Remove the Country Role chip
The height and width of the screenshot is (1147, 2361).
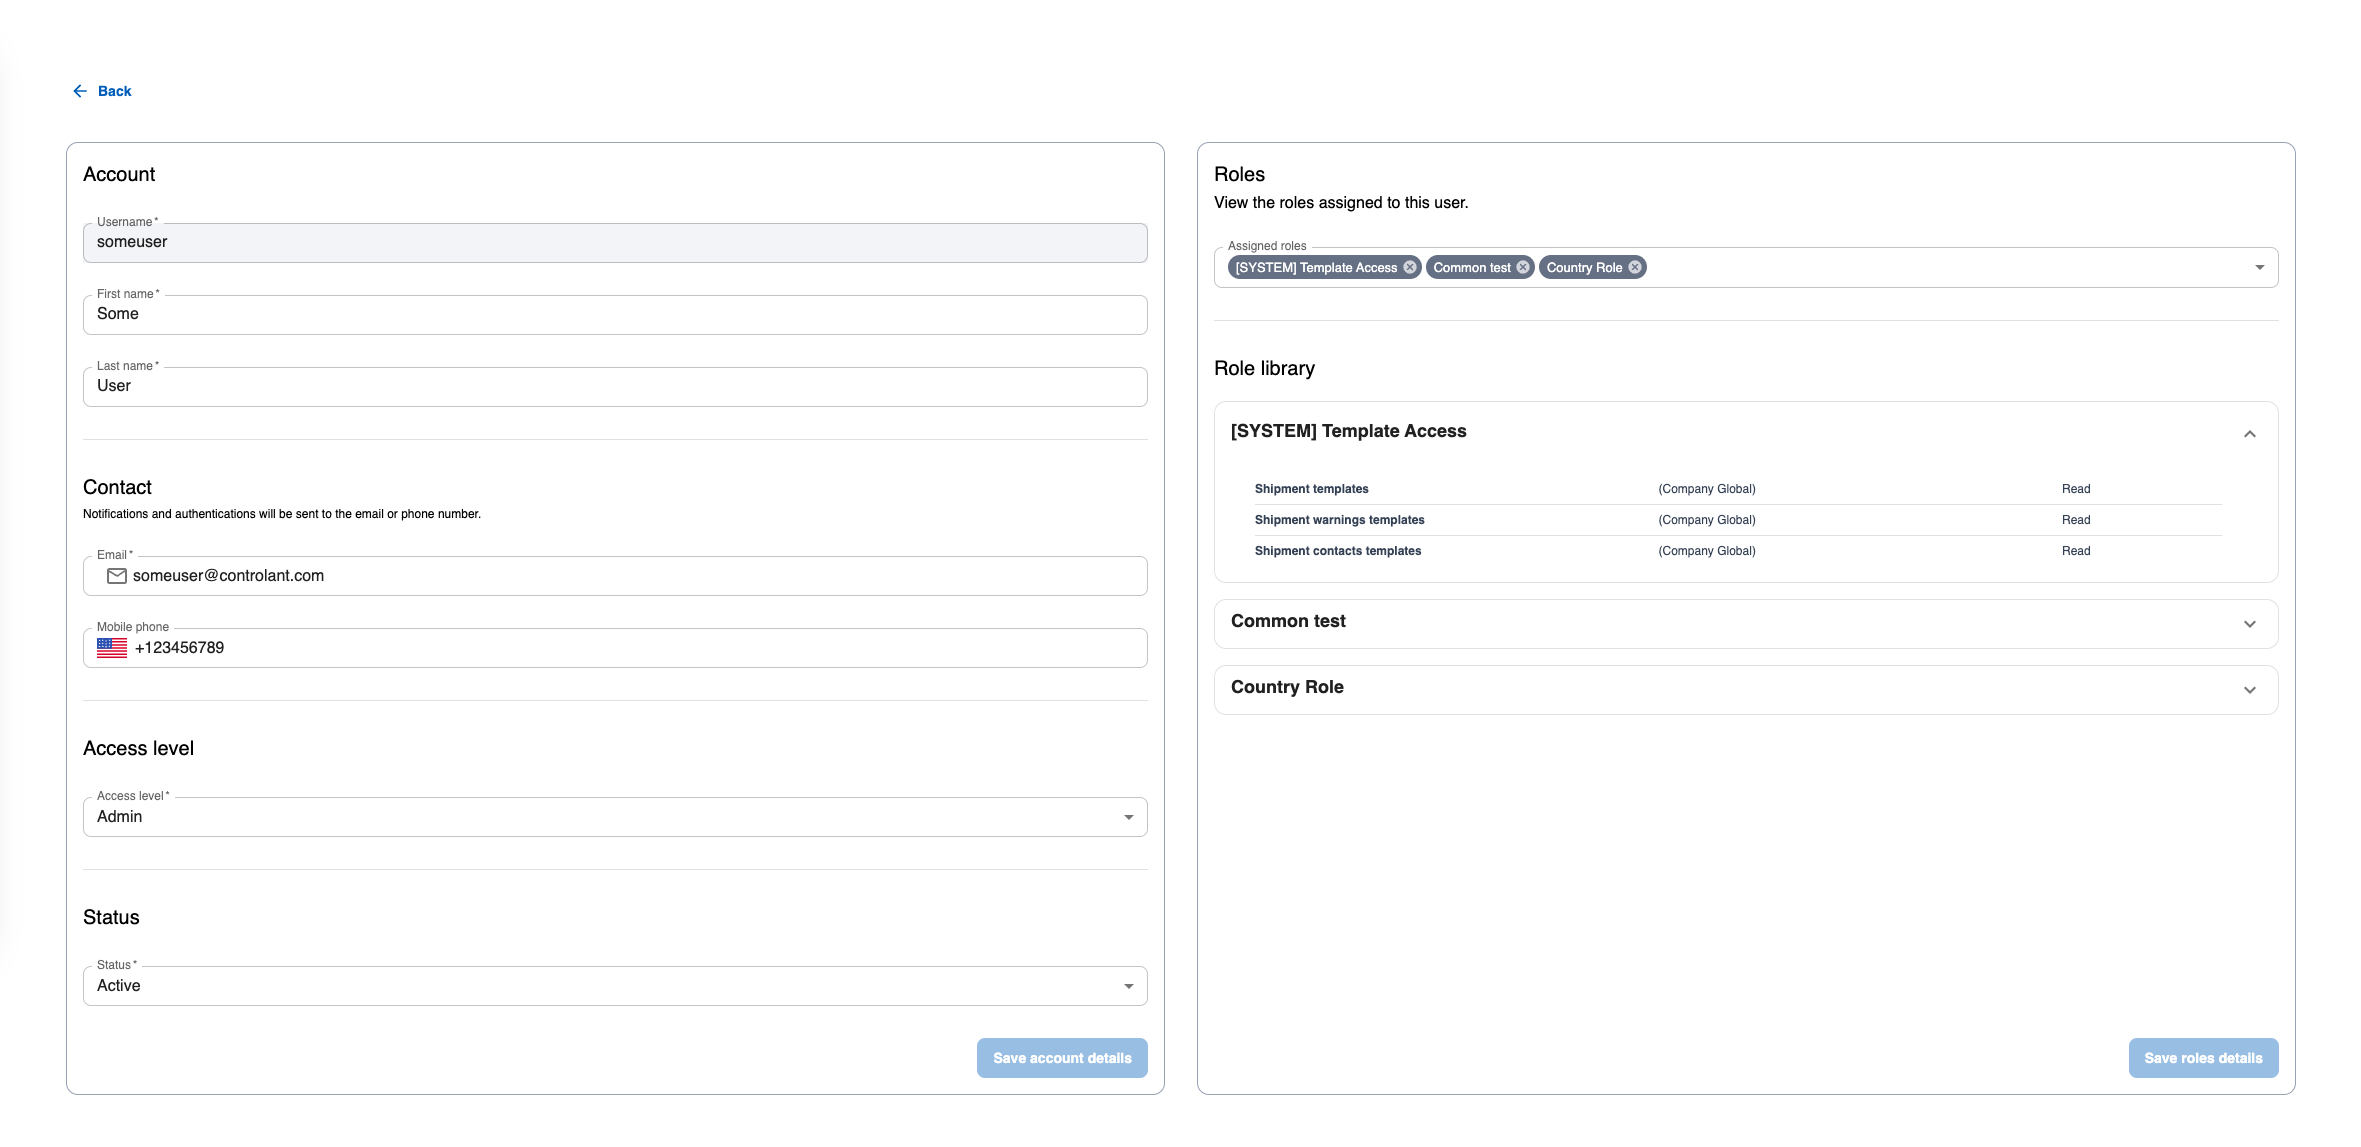click(x=1634, y=267)
